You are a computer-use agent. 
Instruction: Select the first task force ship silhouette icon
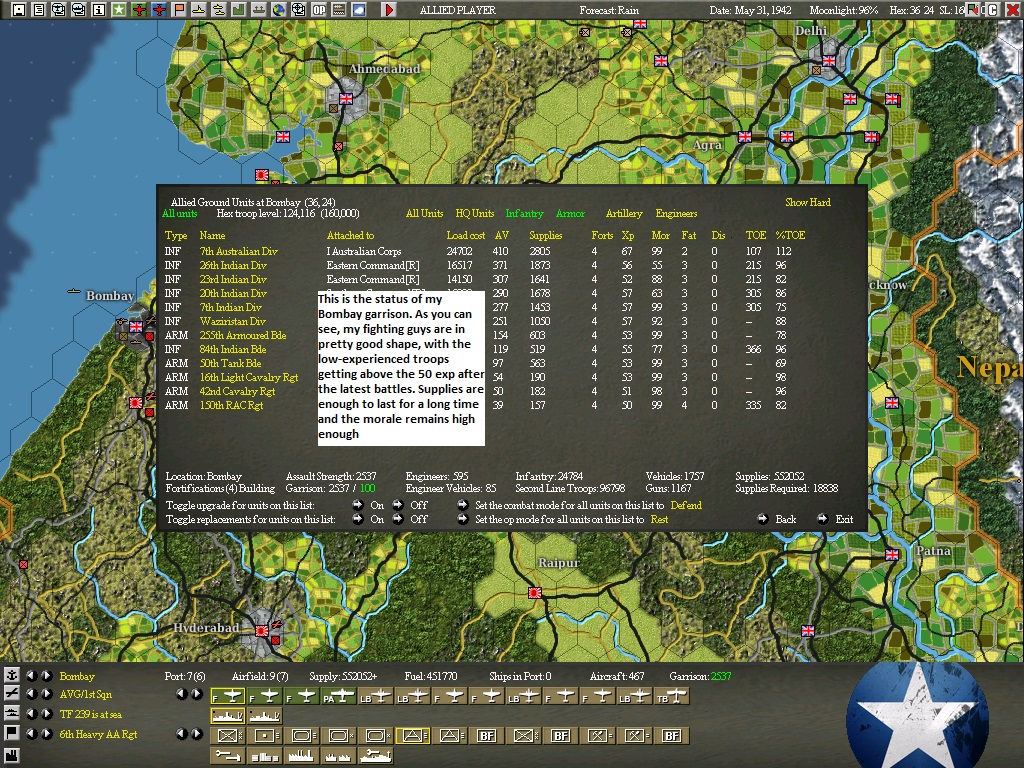[x=227, y=716]
